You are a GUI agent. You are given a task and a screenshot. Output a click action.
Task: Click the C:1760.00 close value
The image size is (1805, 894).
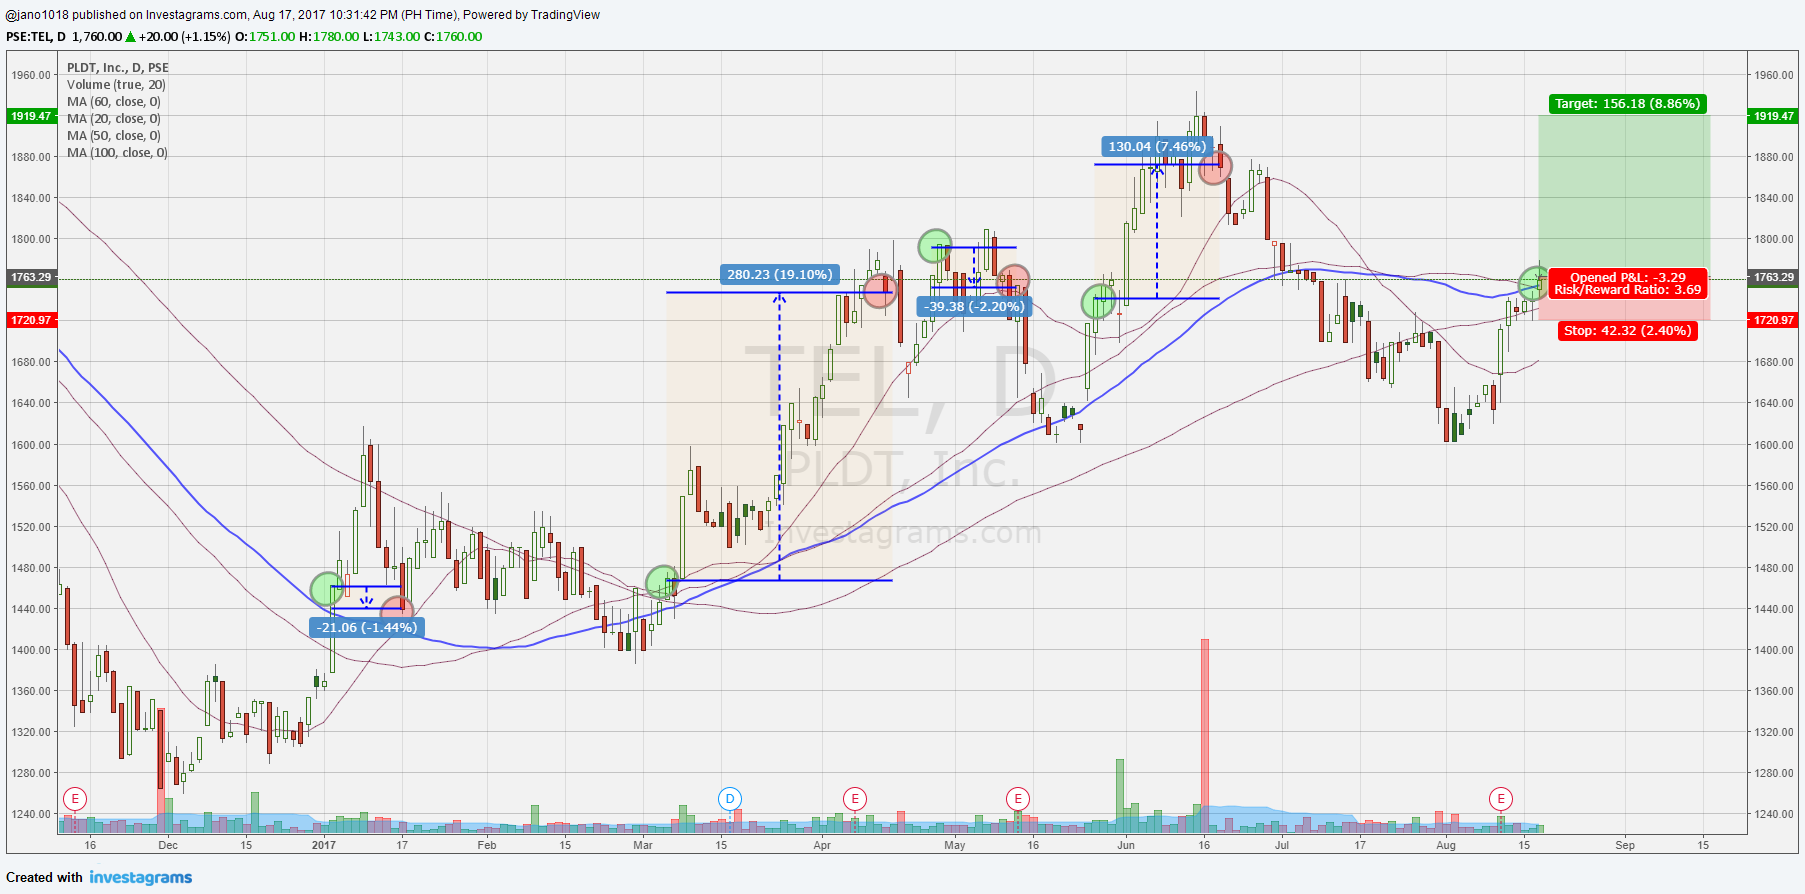pos(453,37)
